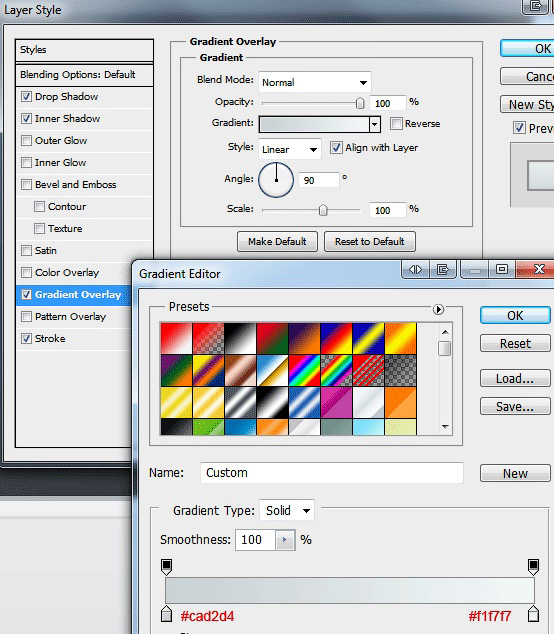Choose the rainbow spectrum gradient preset
Image resolution: width=554 pixels, height=634 pixels.
[x=304, y=370]
